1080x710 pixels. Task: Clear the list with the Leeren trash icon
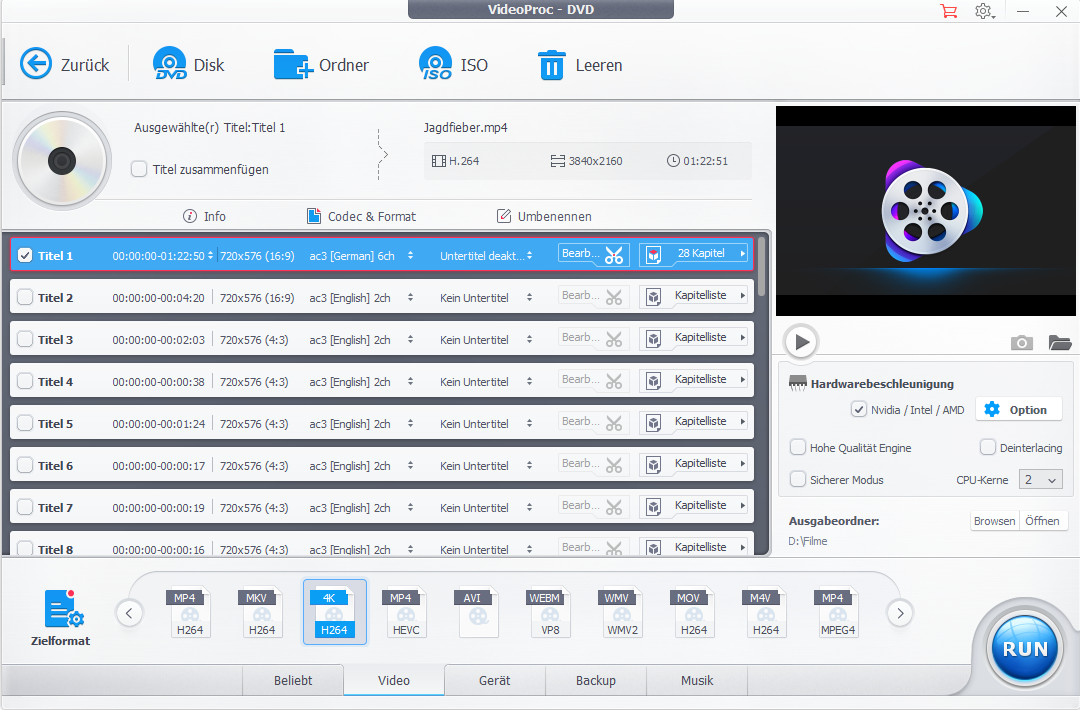(x=551, y=65)
